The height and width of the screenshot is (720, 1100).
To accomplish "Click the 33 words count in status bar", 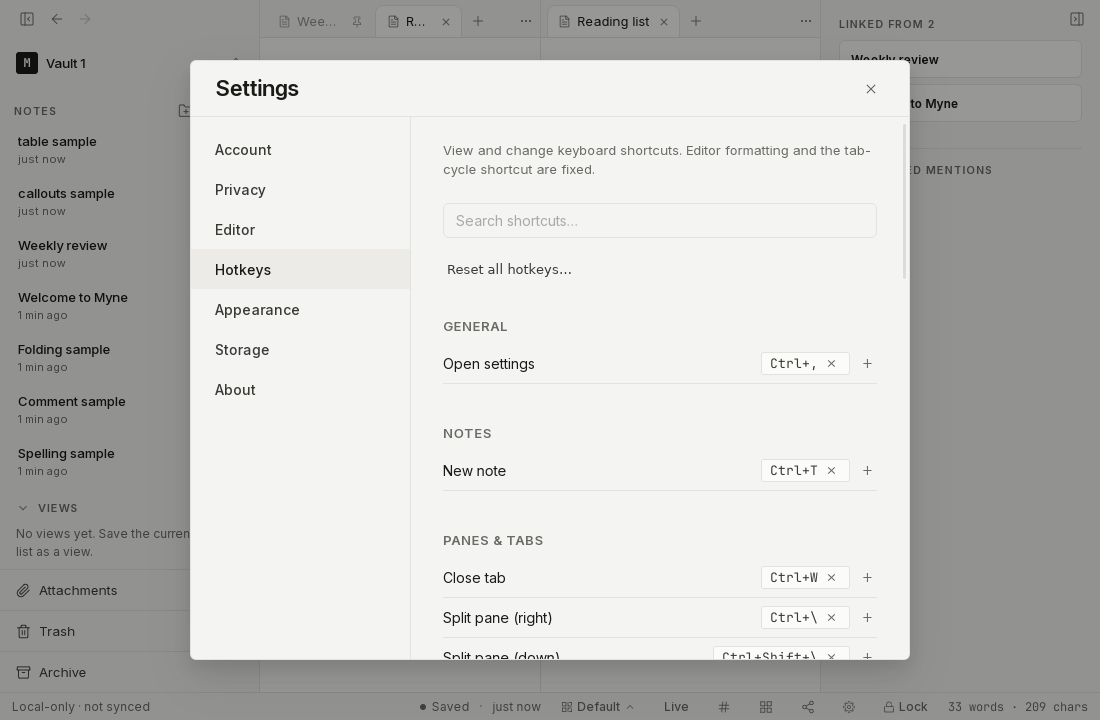I will click(976, 707).
